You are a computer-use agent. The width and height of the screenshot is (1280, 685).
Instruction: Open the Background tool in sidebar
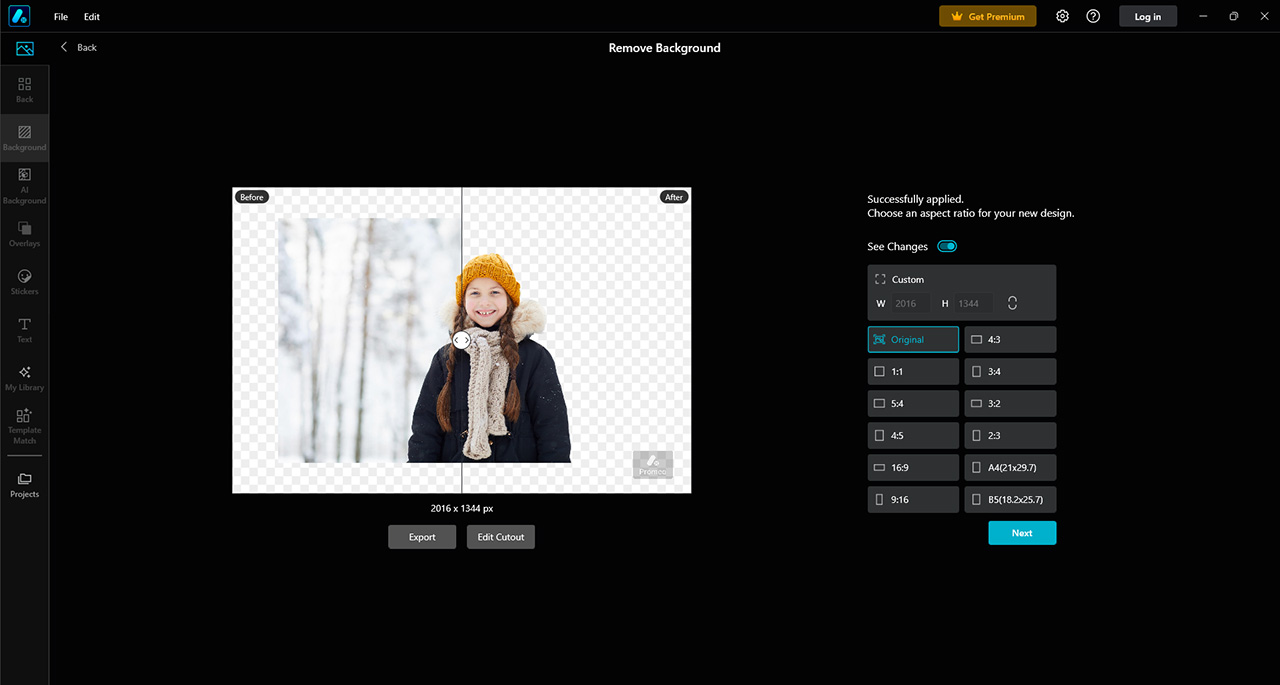[24, 138]
